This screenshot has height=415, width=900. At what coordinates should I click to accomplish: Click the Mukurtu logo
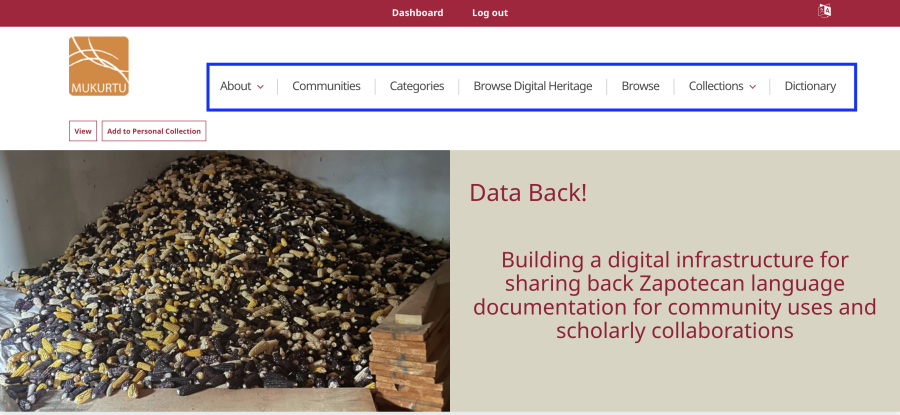coord(99,66)
